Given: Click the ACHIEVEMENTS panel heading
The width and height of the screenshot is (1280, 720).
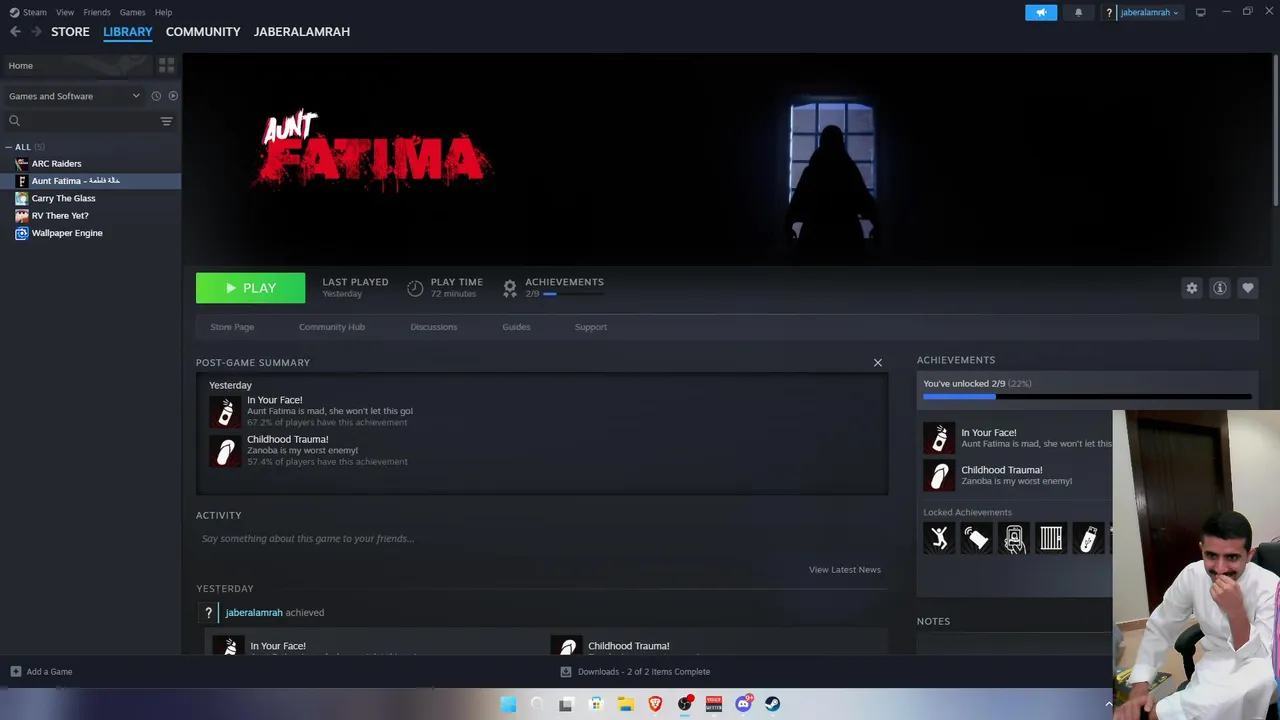Looking at the screenshot, I should pyautogui.click(x=956, y=360).
